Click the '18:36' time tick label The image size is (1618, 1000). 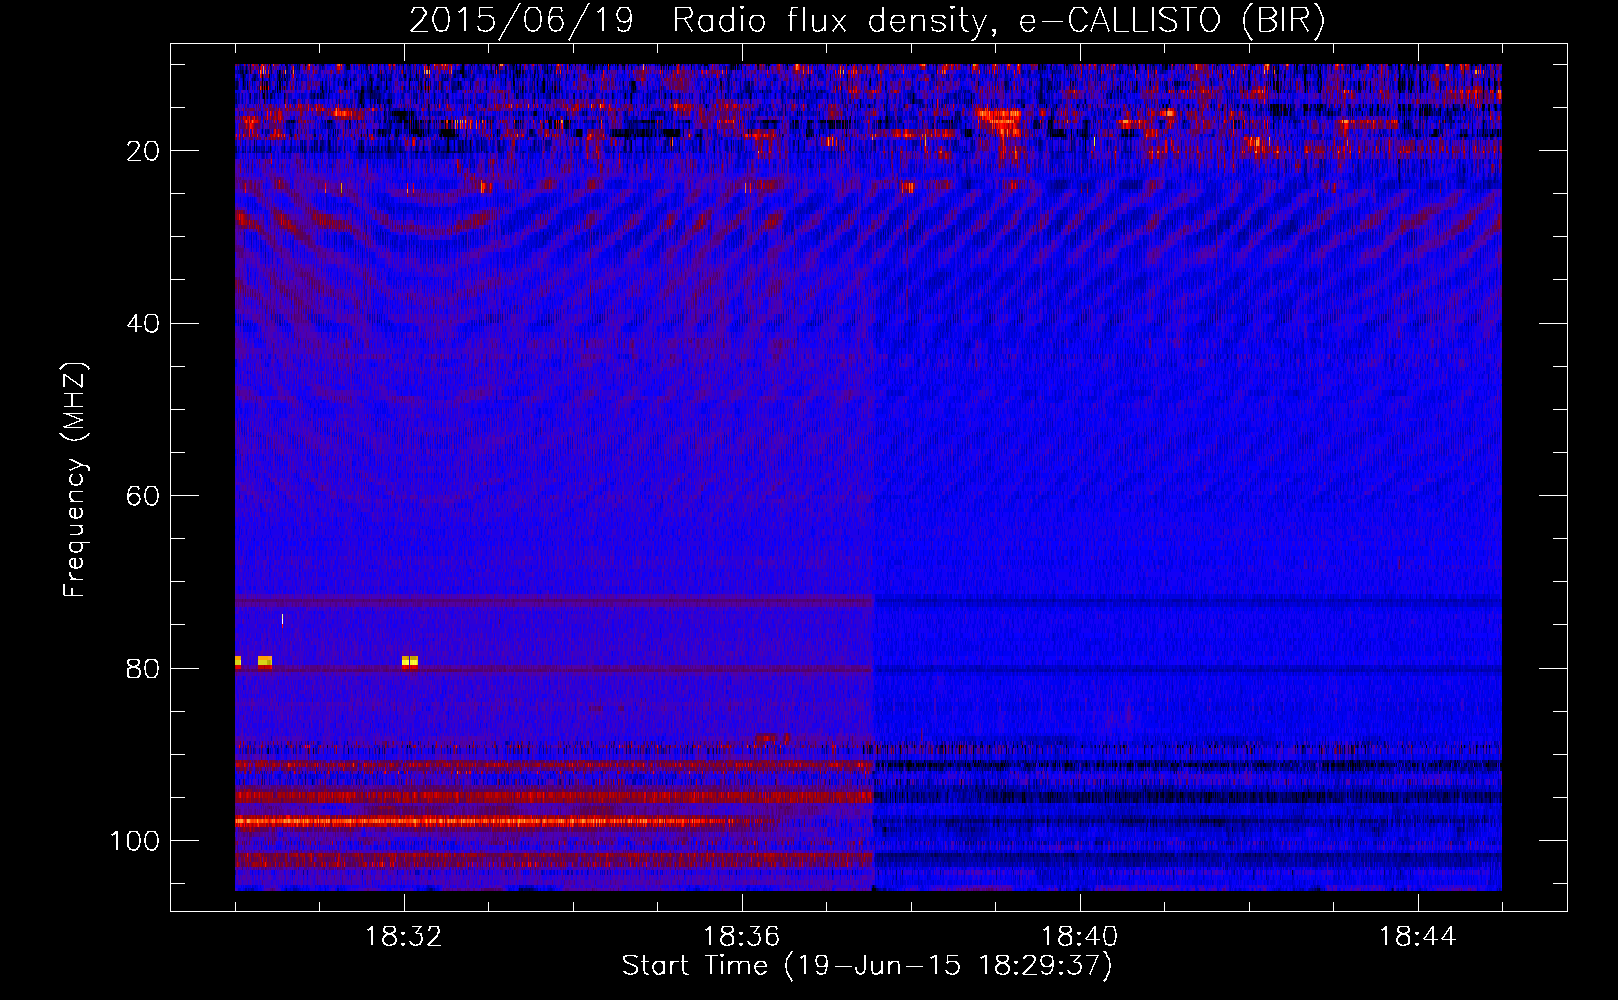pyautogui.click(x=742, y=937)
